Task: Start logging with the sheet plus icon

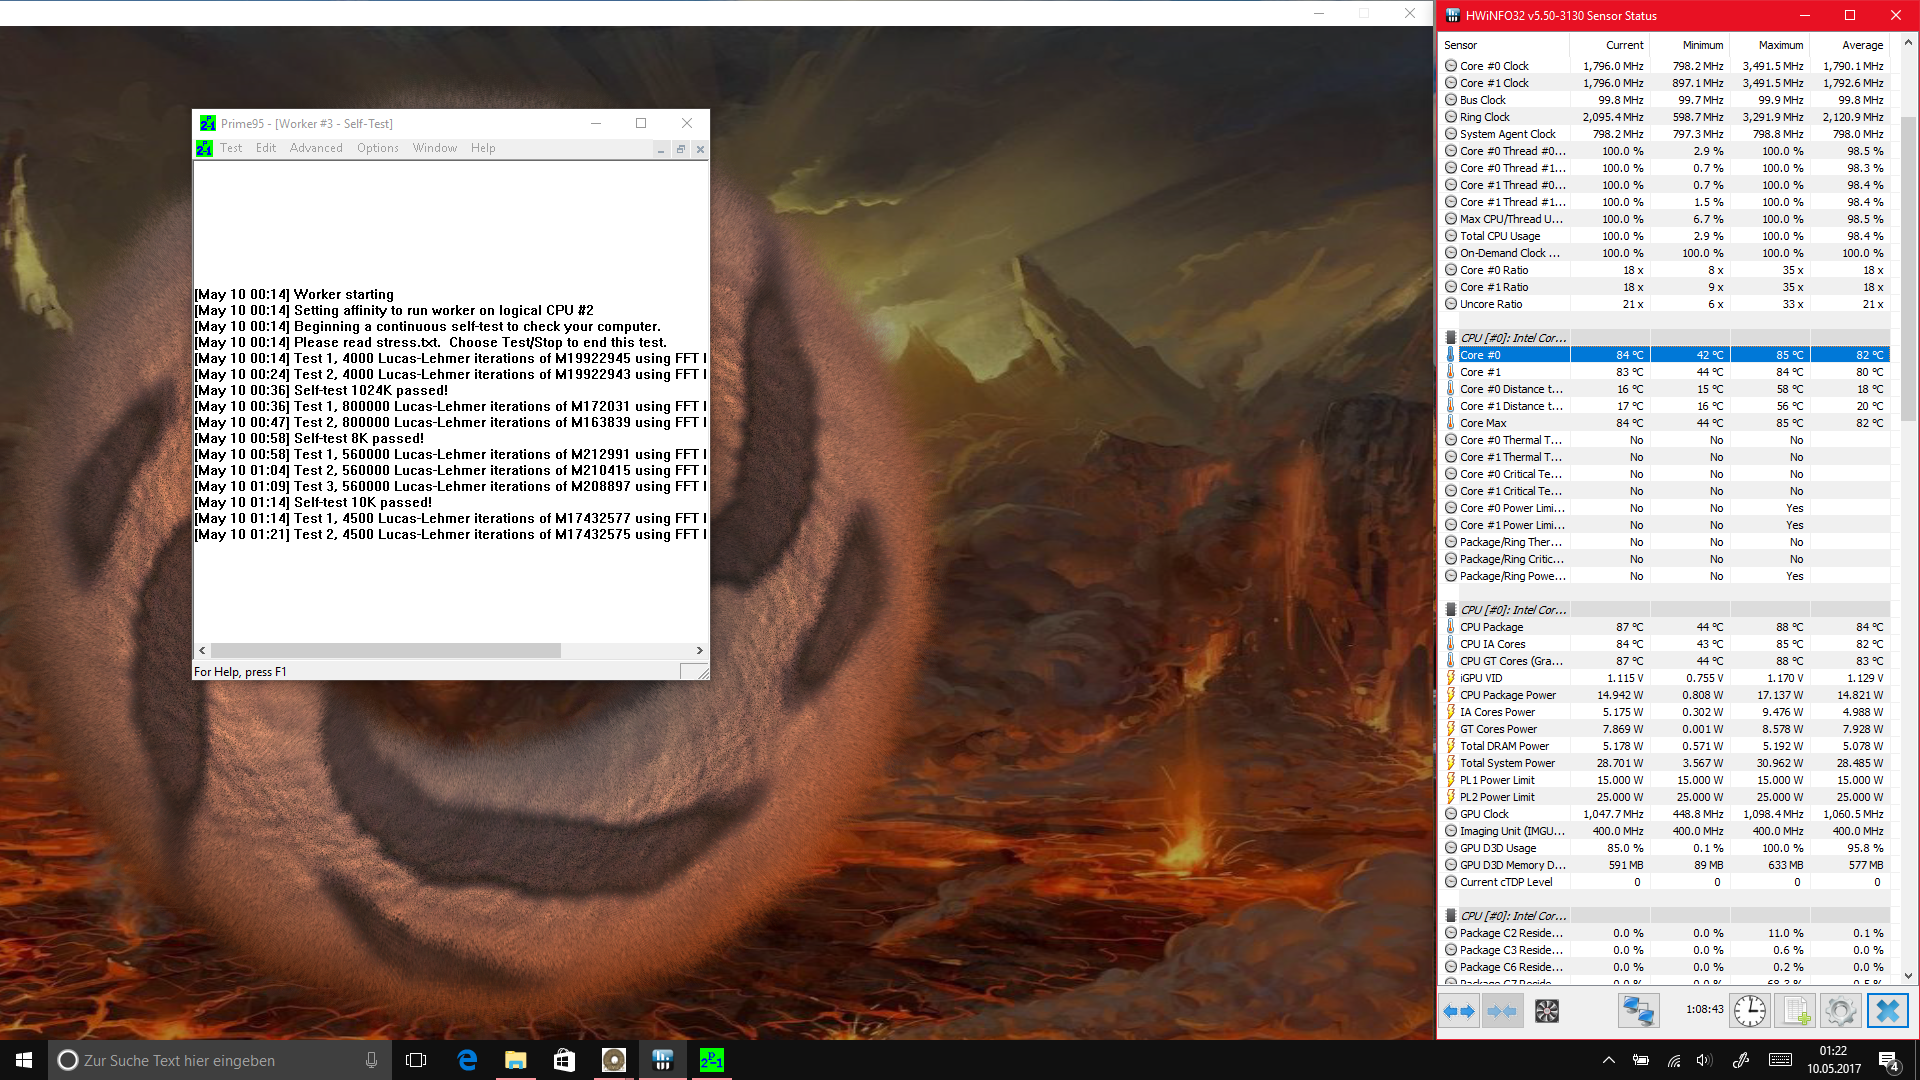Action: click(x=1795, y=1011)
